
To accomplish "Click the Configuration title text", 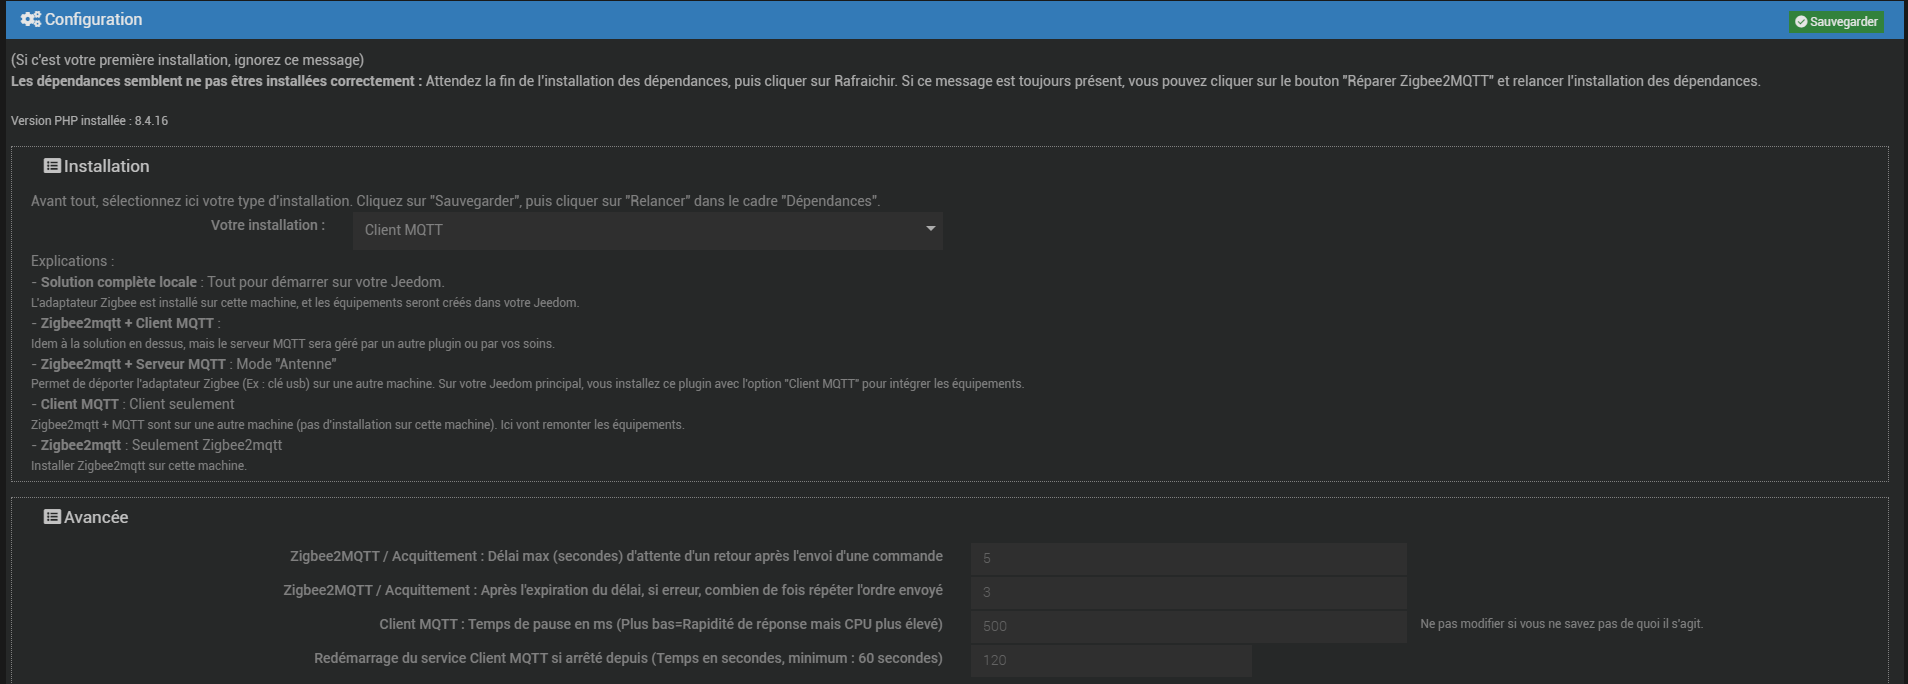I will click(93, 19).
